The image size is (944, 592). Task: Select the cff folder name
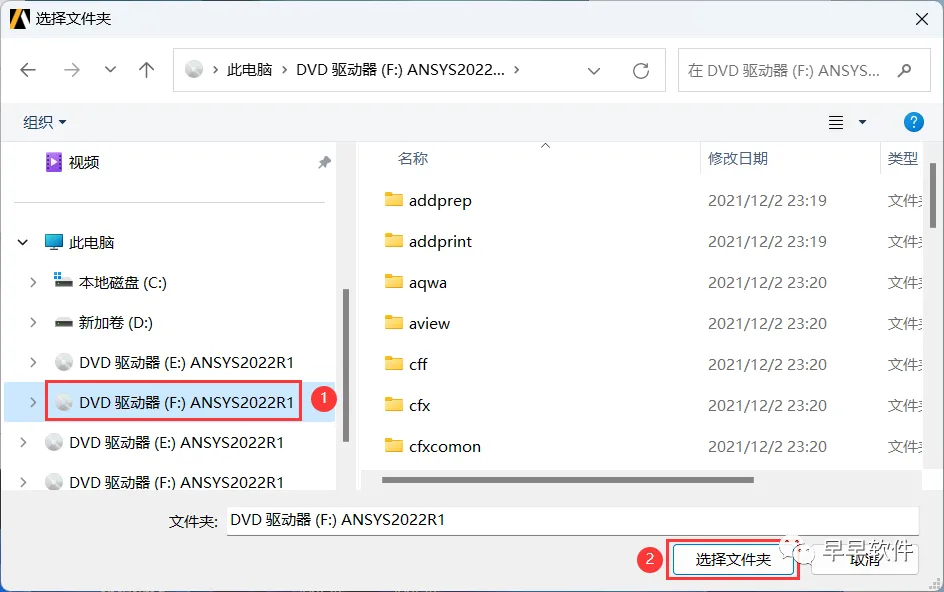click(x=418, y=364)
